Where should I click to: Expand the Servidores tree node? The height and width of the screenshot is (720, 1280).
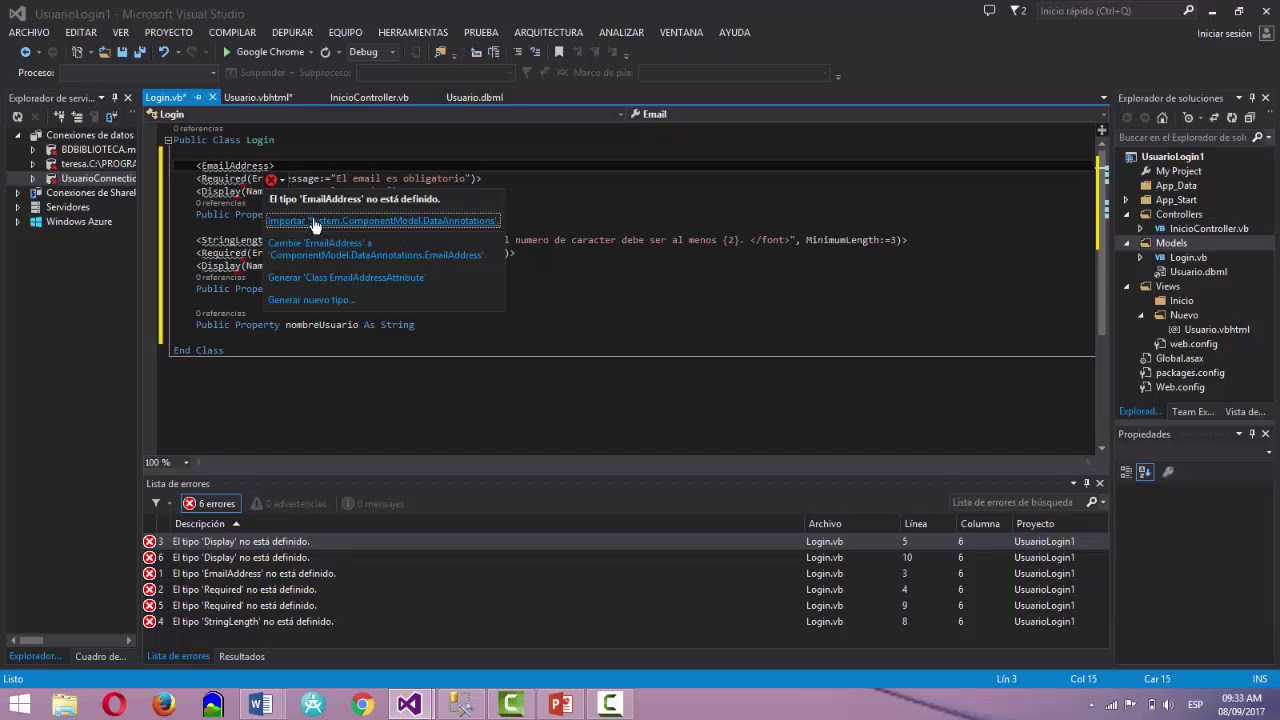pos(17,207)
